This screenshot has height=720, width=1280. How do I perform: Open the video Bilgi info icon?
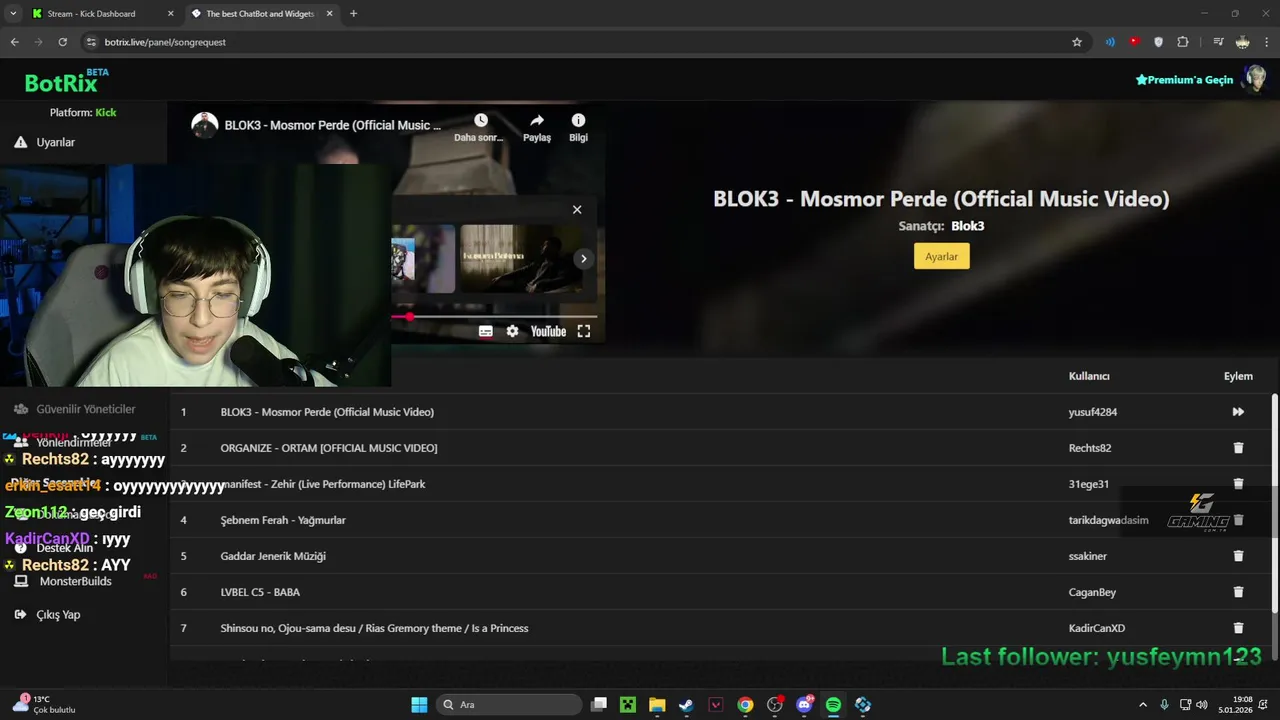(x=578, y=121)
